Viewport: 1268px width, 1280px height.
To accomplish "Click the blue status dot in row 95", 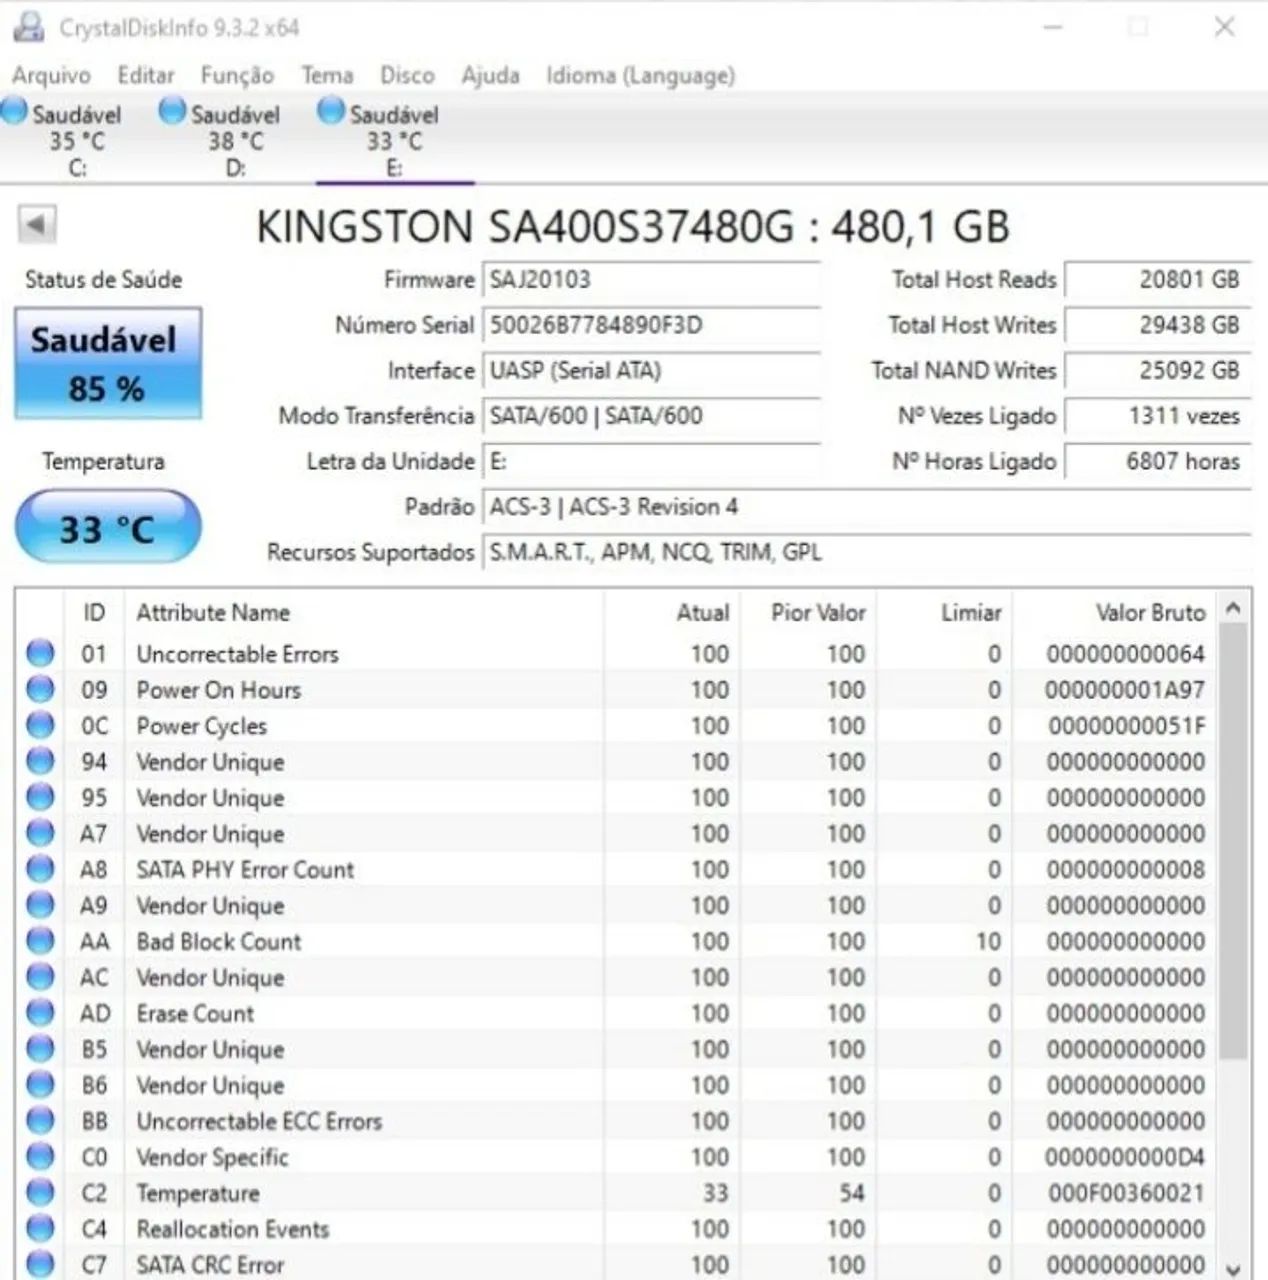I will 40,797.
